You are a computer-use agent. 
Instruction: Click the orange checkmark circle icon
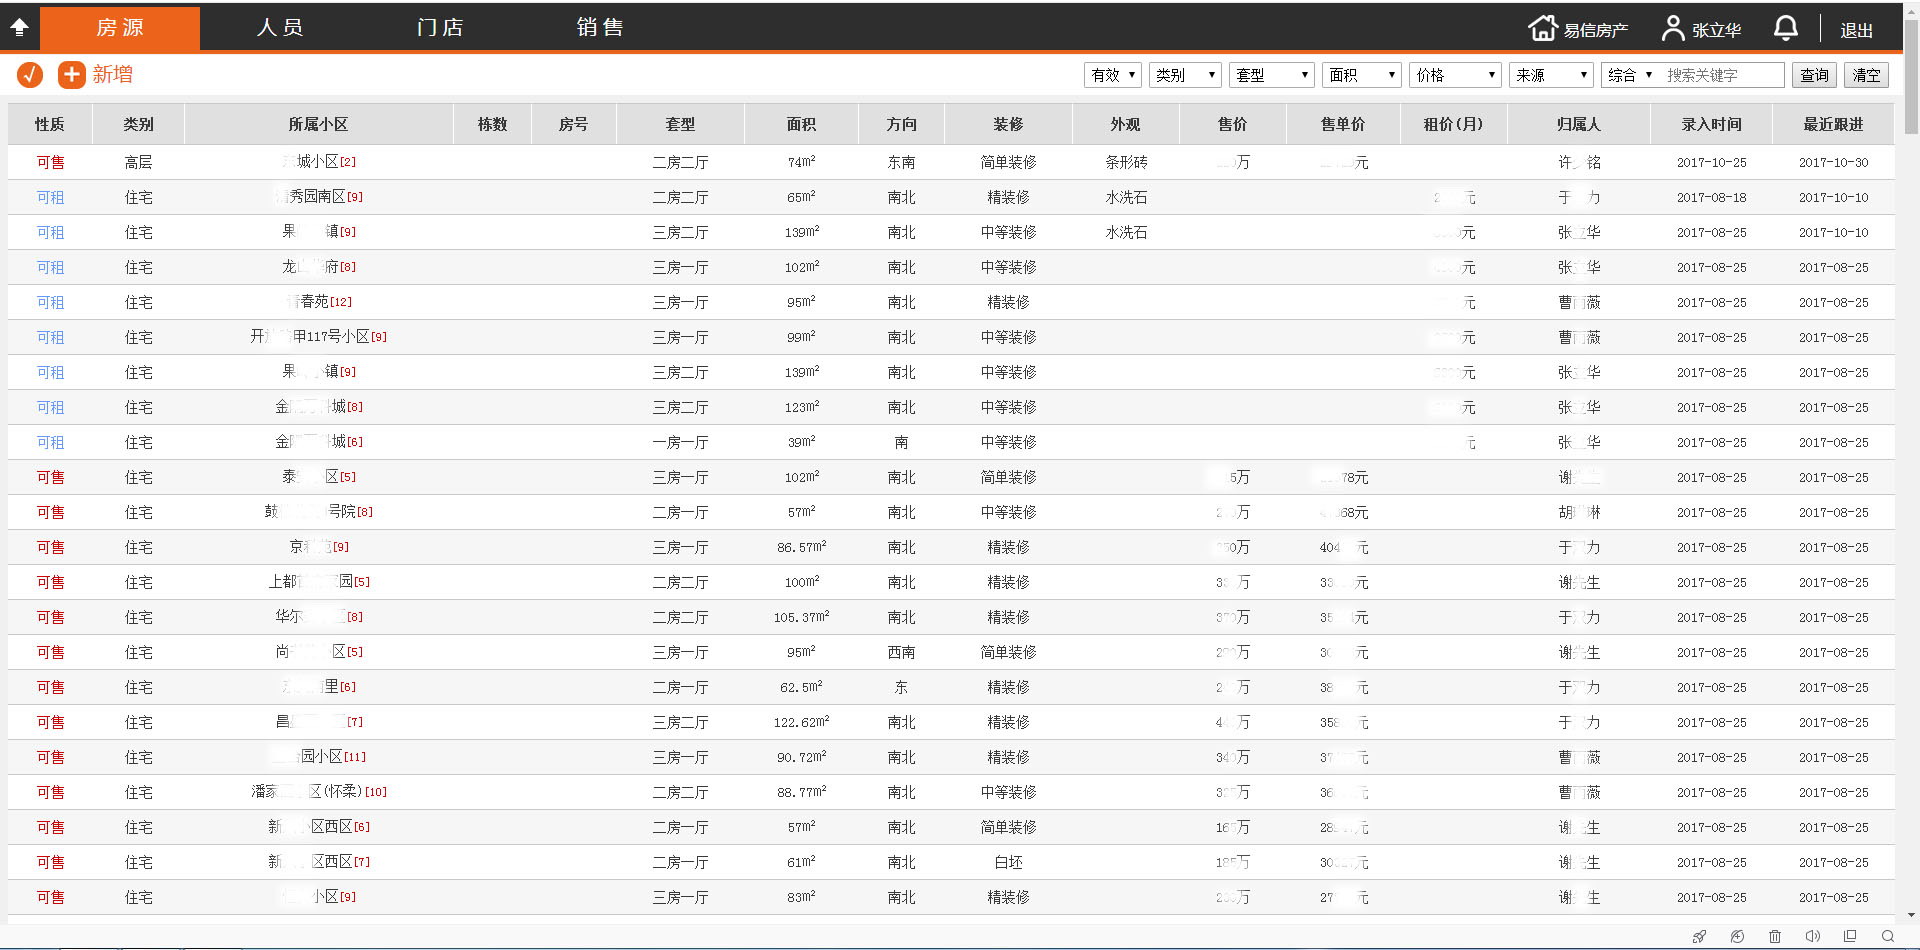(30, 75)
